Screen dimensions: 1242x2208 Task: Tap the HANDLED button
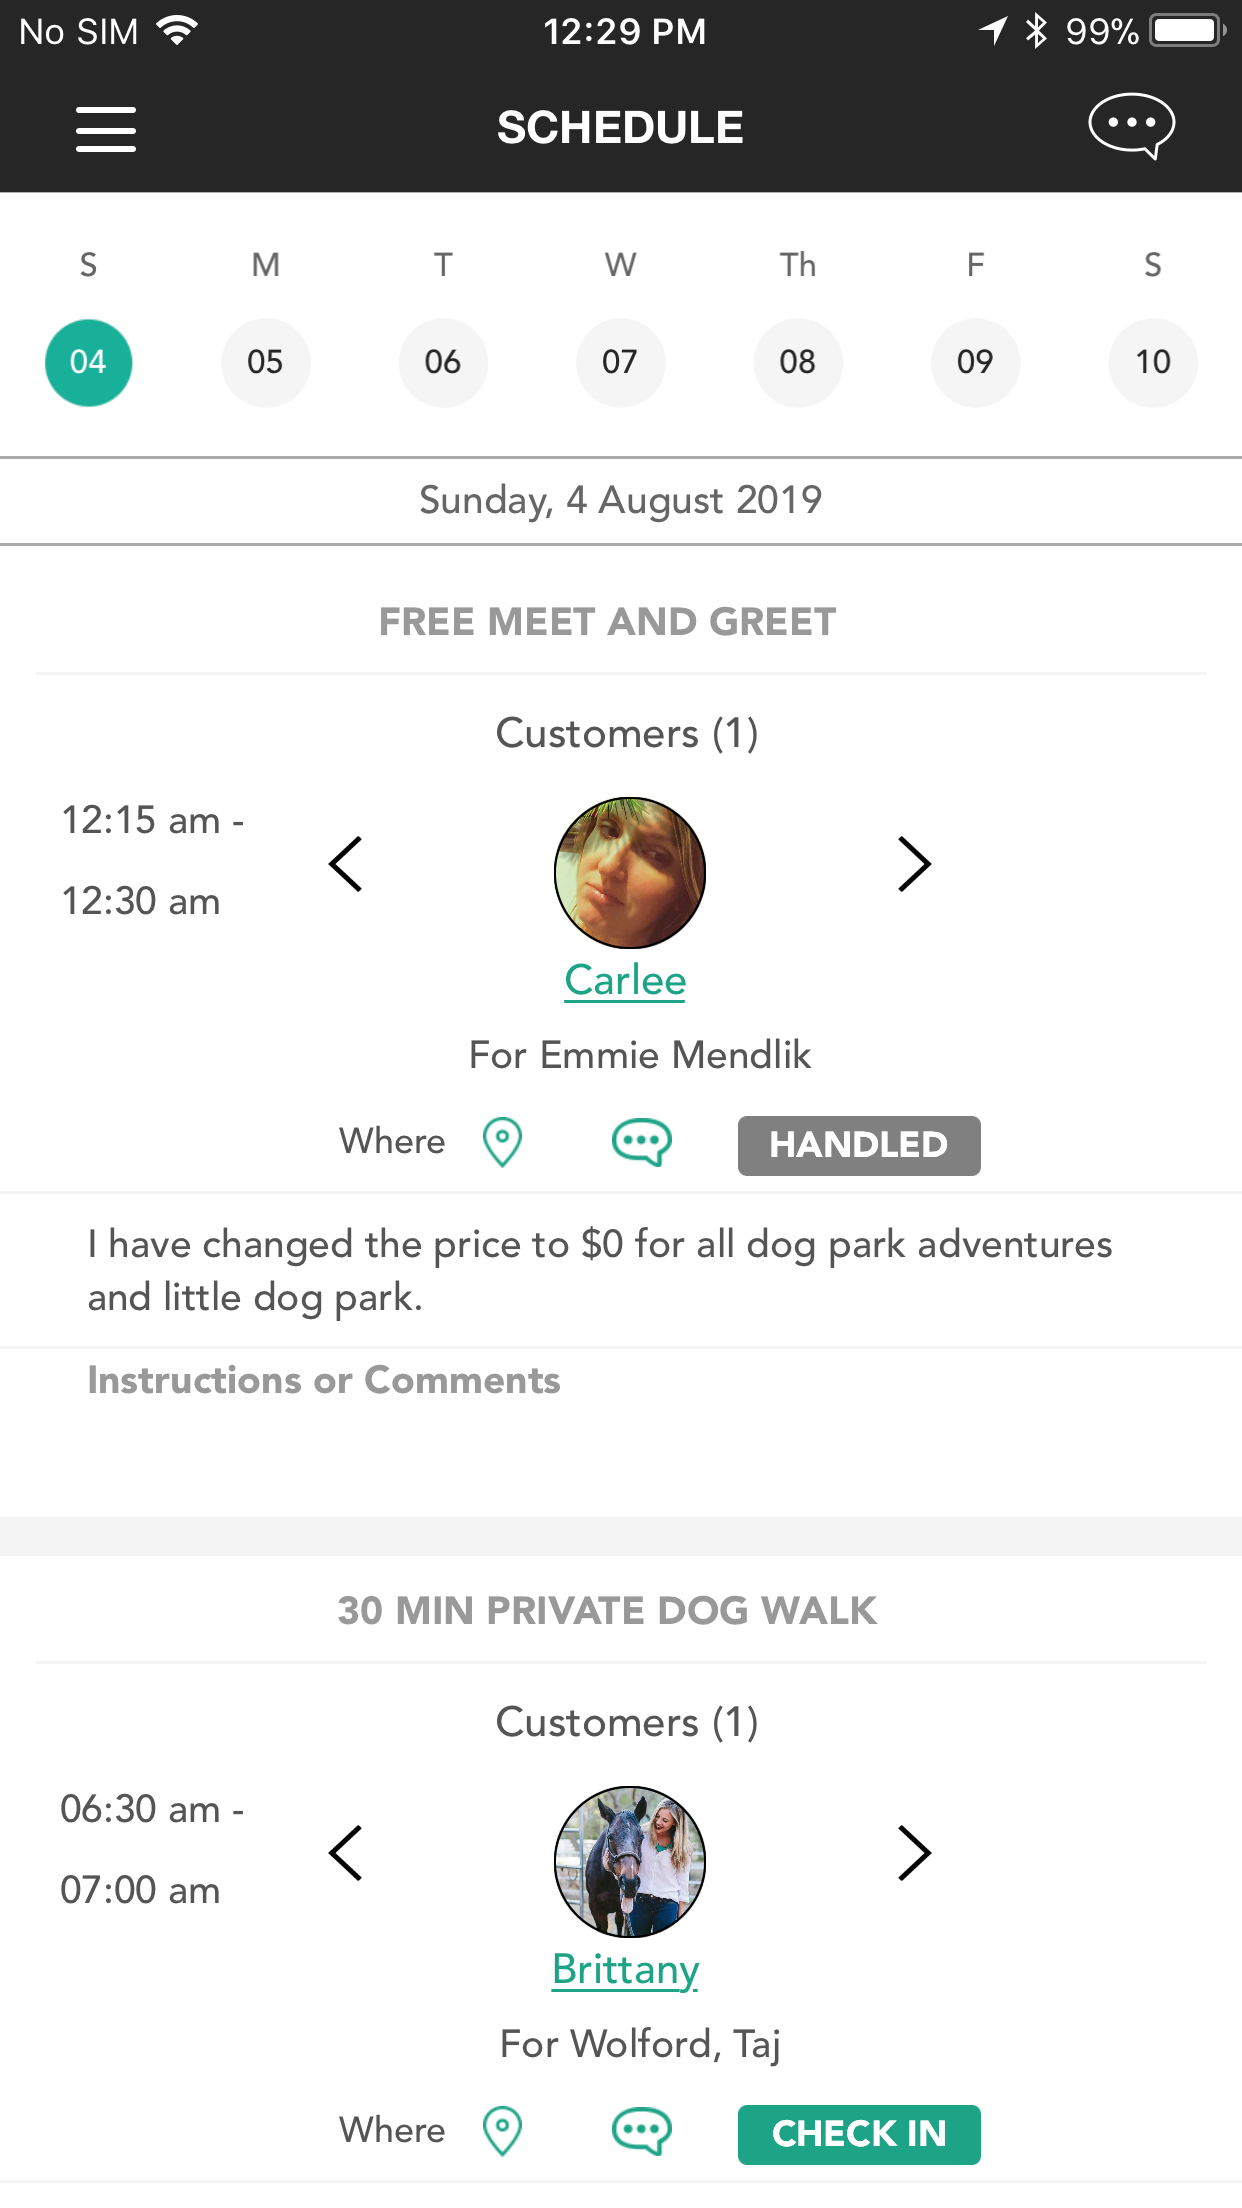(859, 1145)
